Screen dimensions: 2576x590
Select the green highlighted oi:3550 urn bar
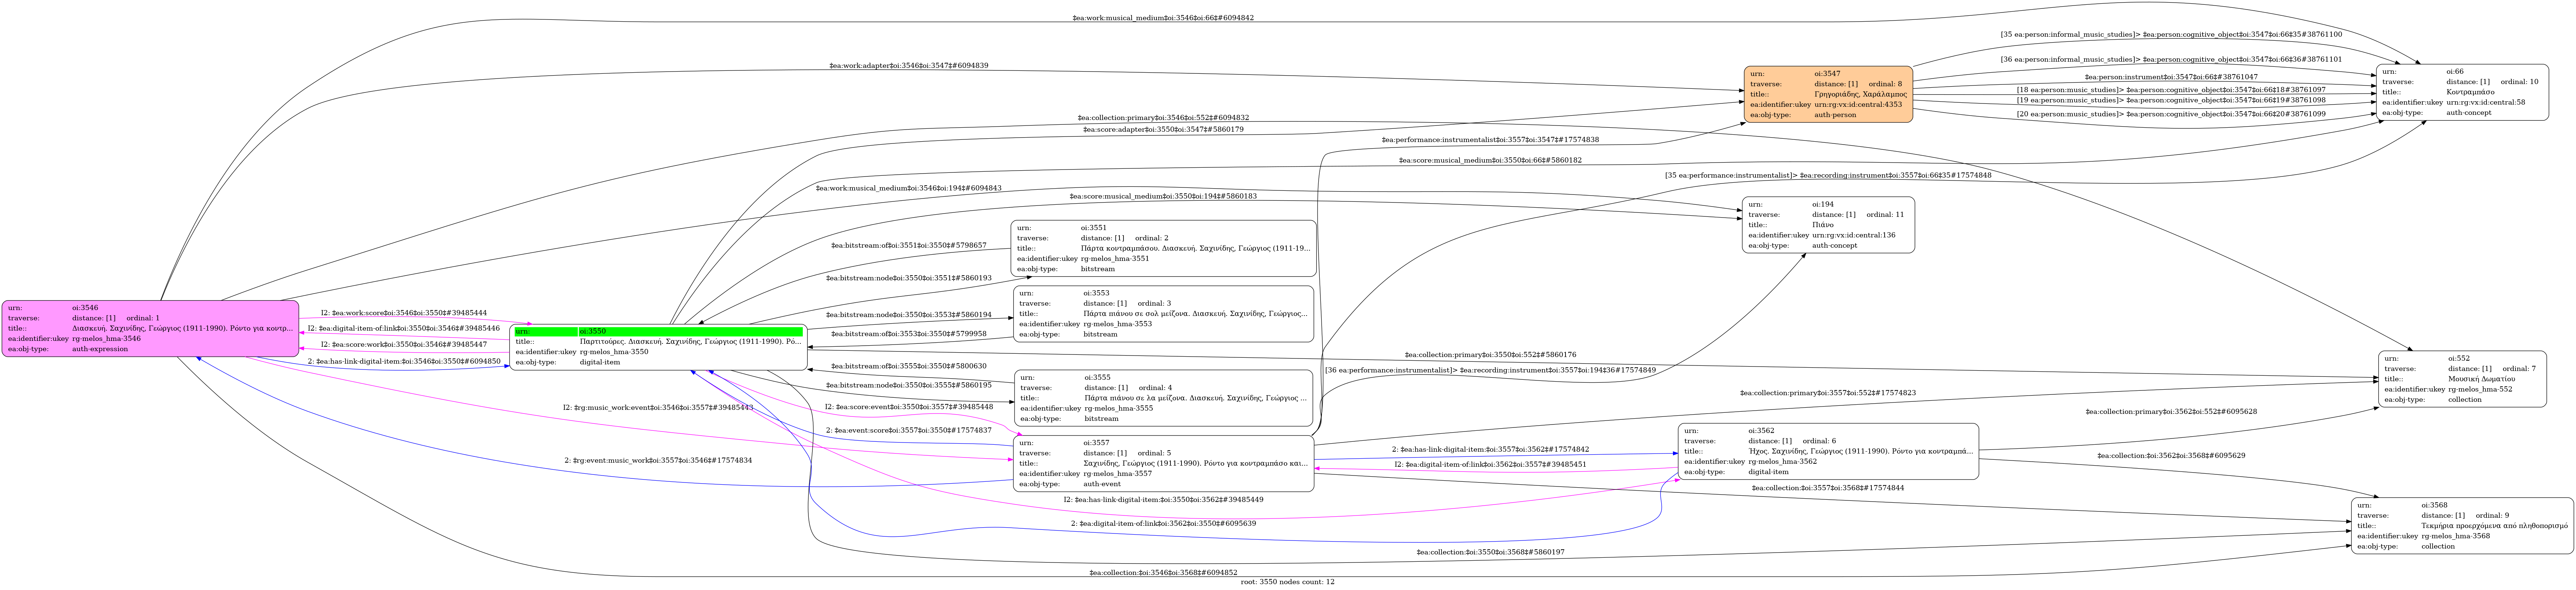(x=658, y=331)
